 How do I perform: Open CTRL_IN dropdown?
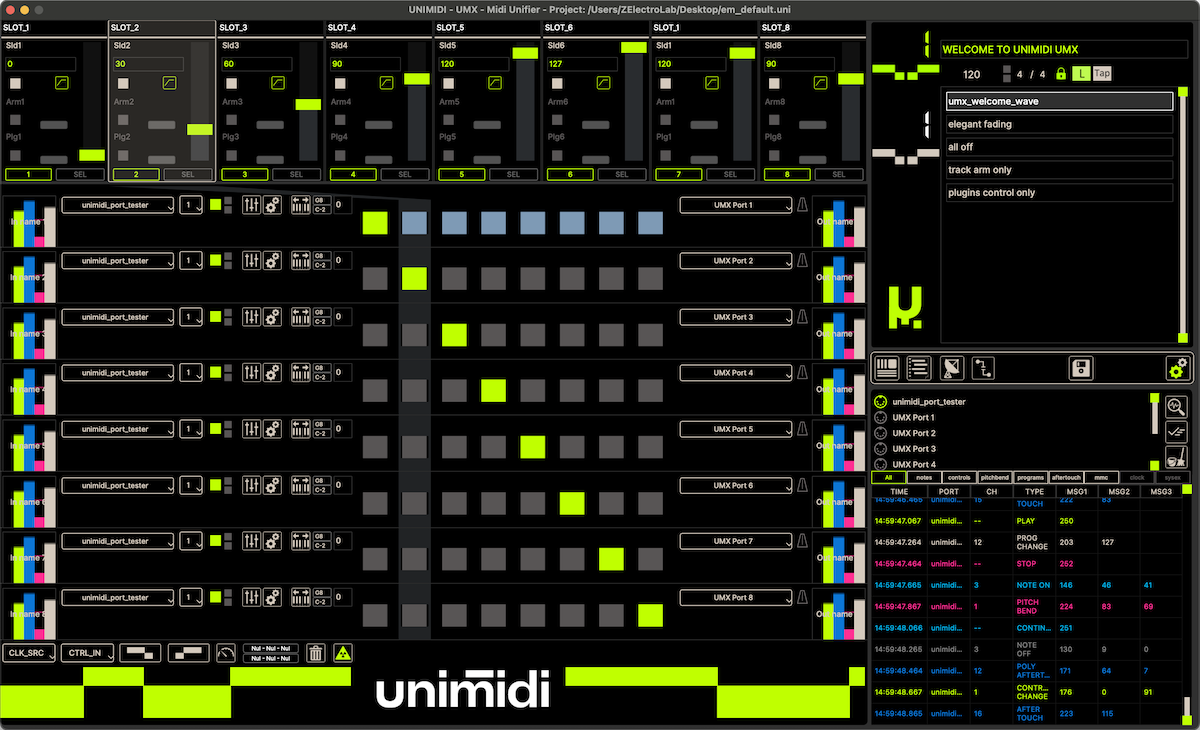tap(86, 653)
